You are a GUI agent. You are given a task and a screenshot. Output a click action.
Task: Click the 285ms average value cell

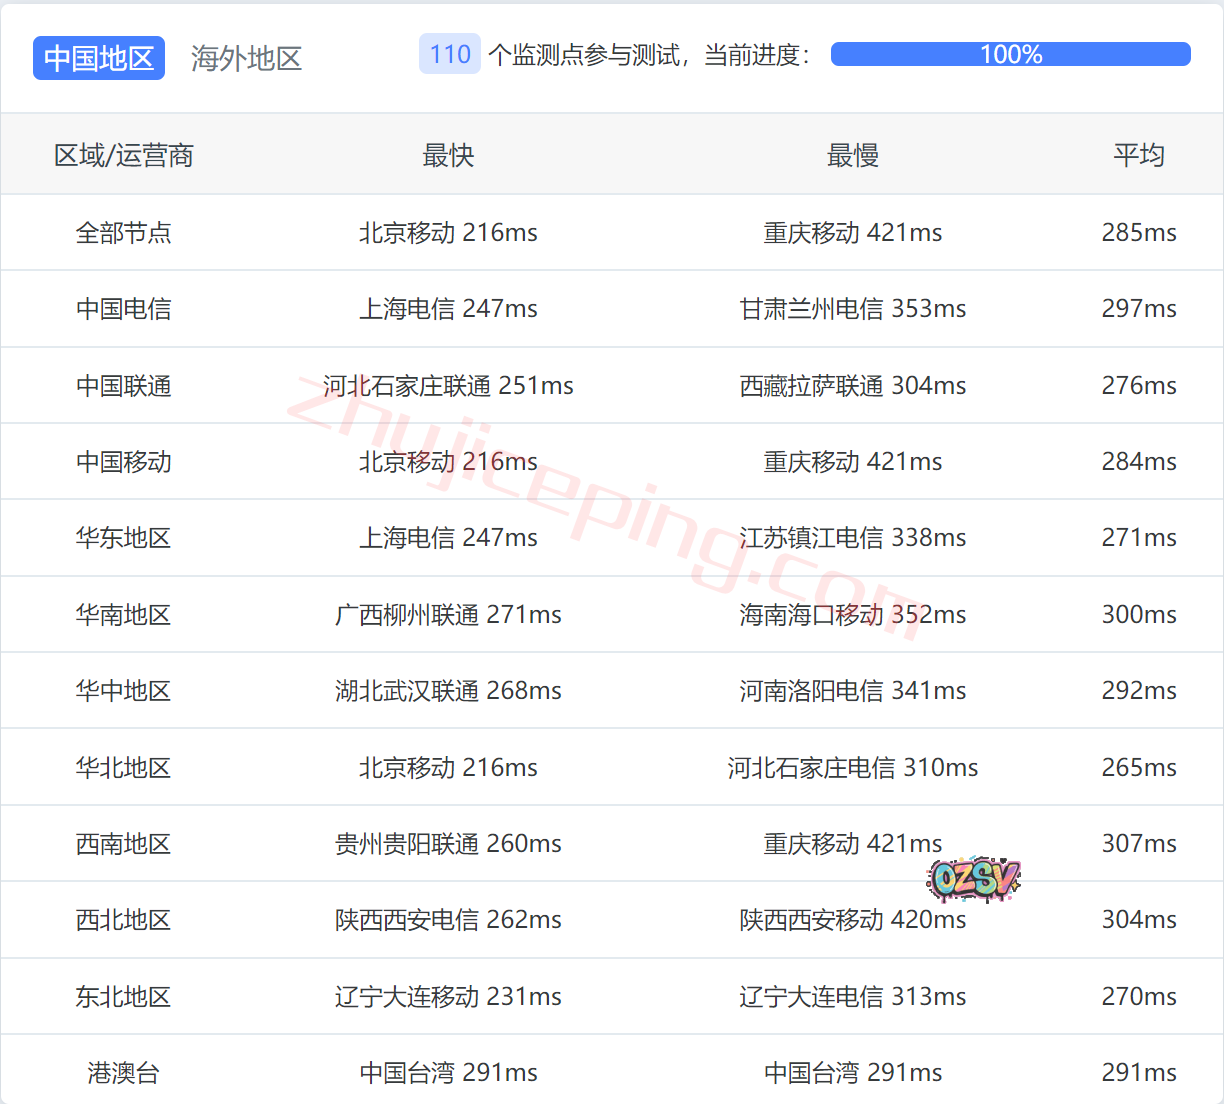point(1138,232)
